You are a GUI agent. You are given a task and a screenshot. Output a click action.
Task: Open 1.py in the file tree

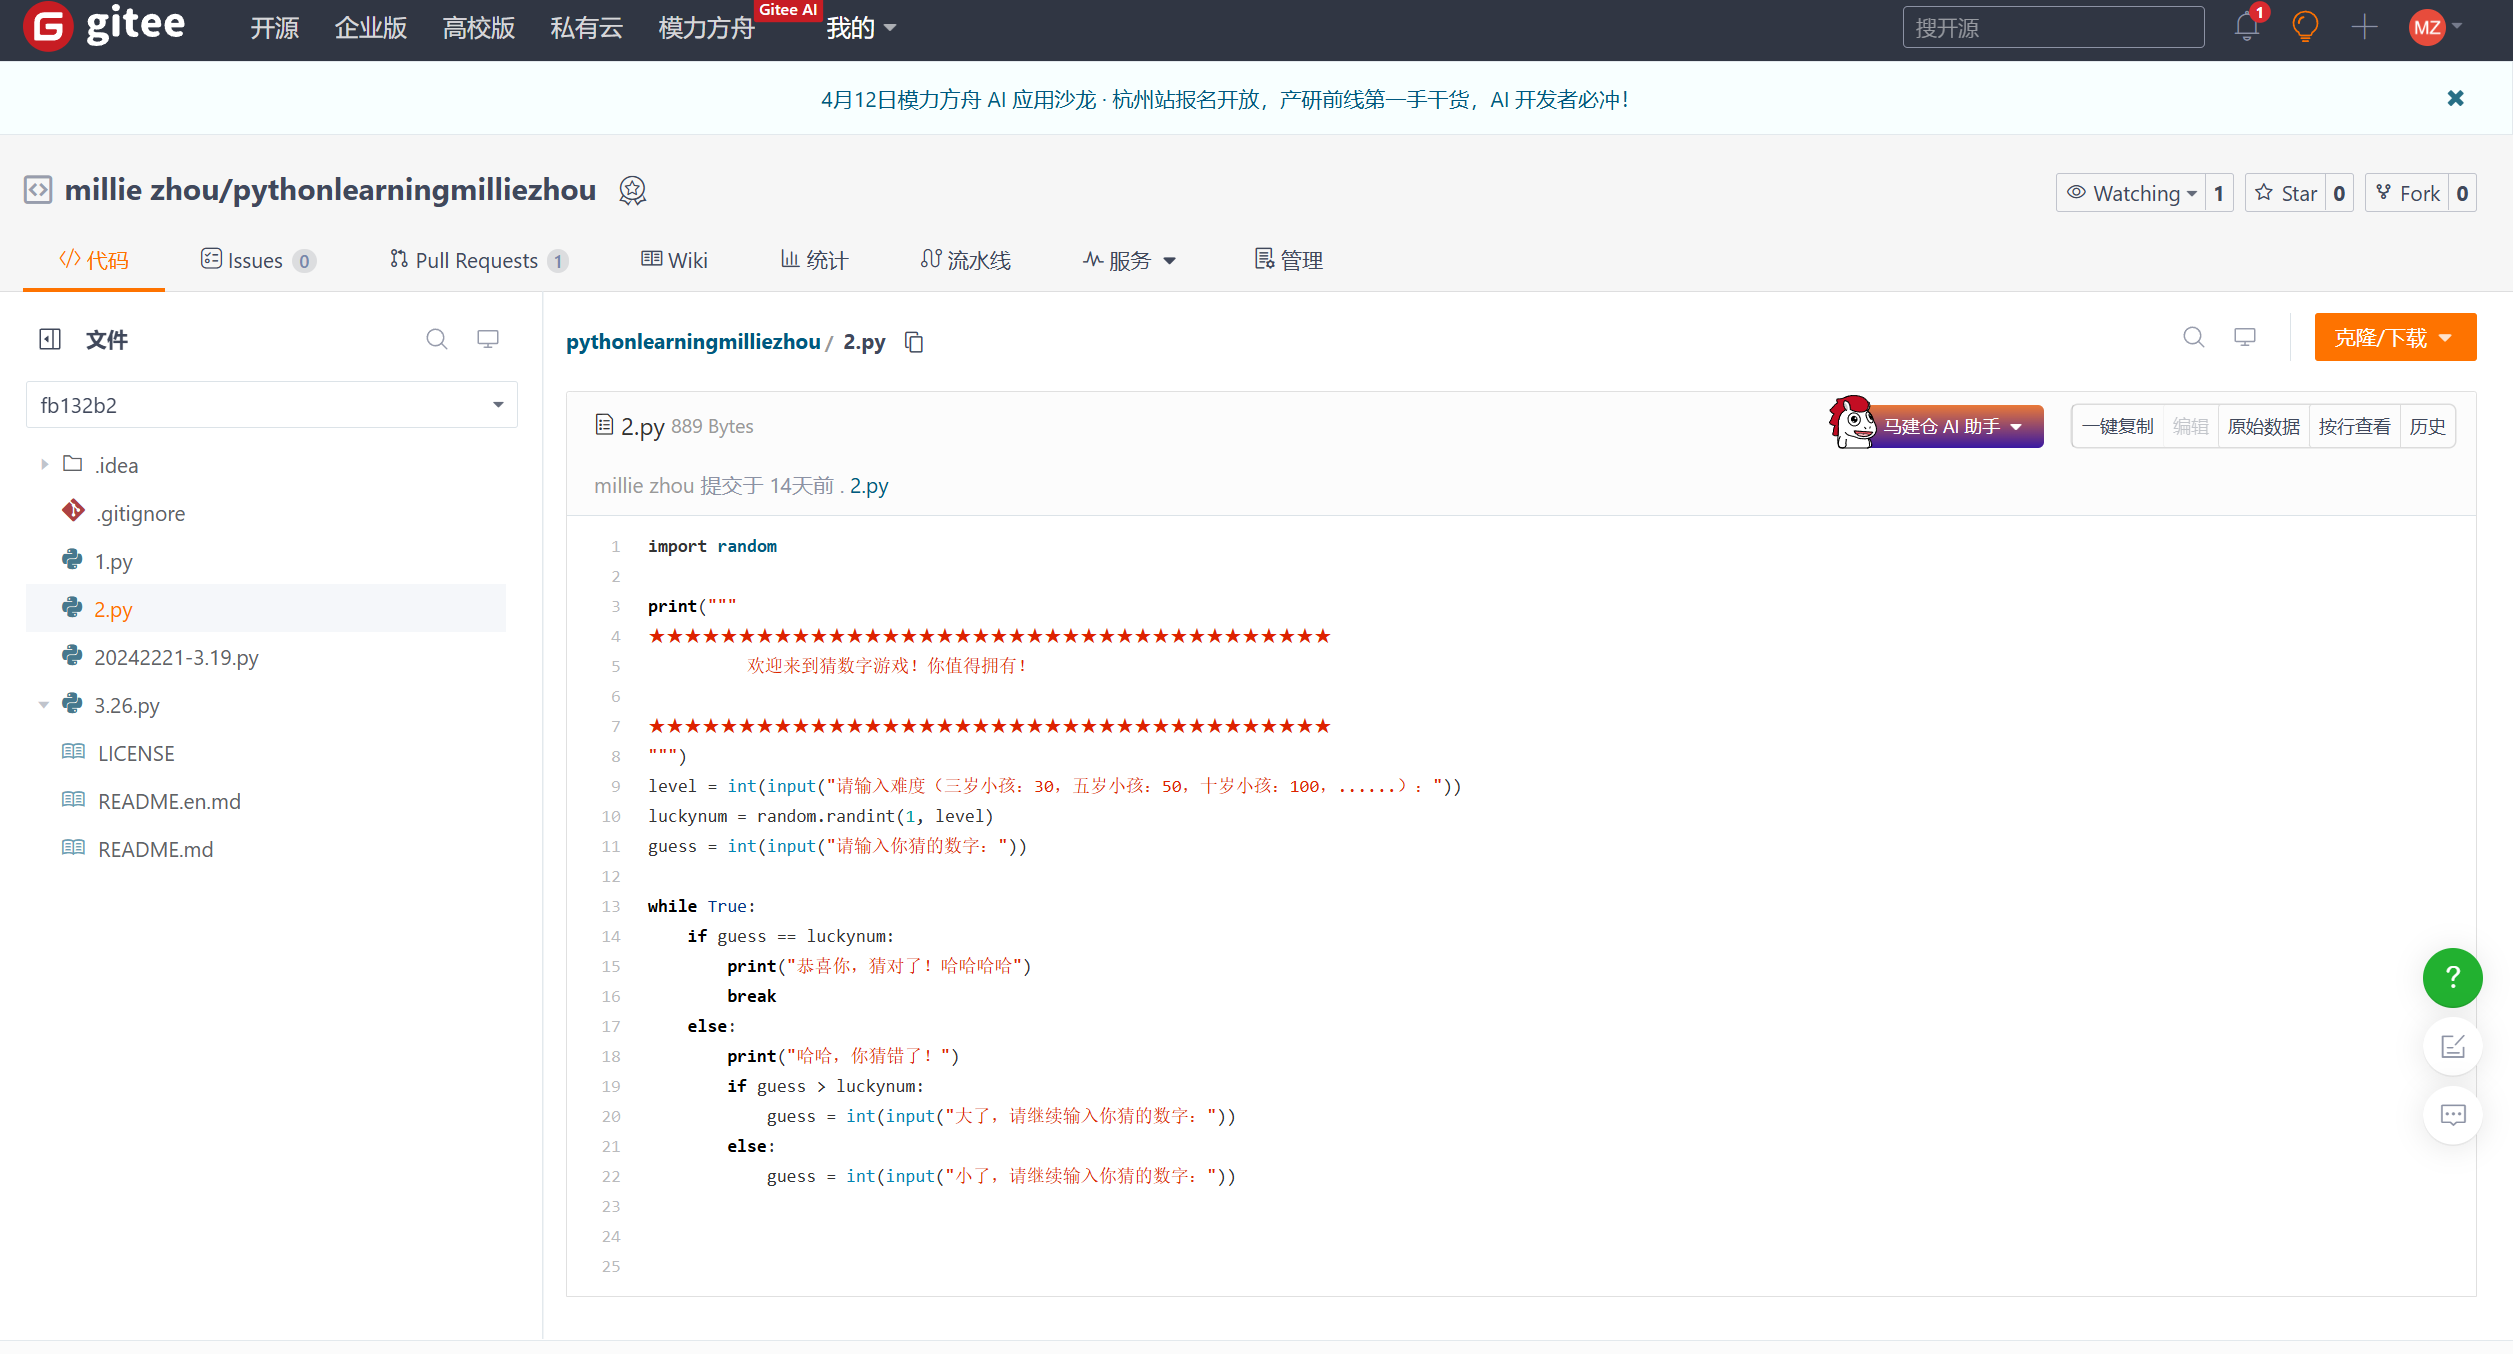113,562
